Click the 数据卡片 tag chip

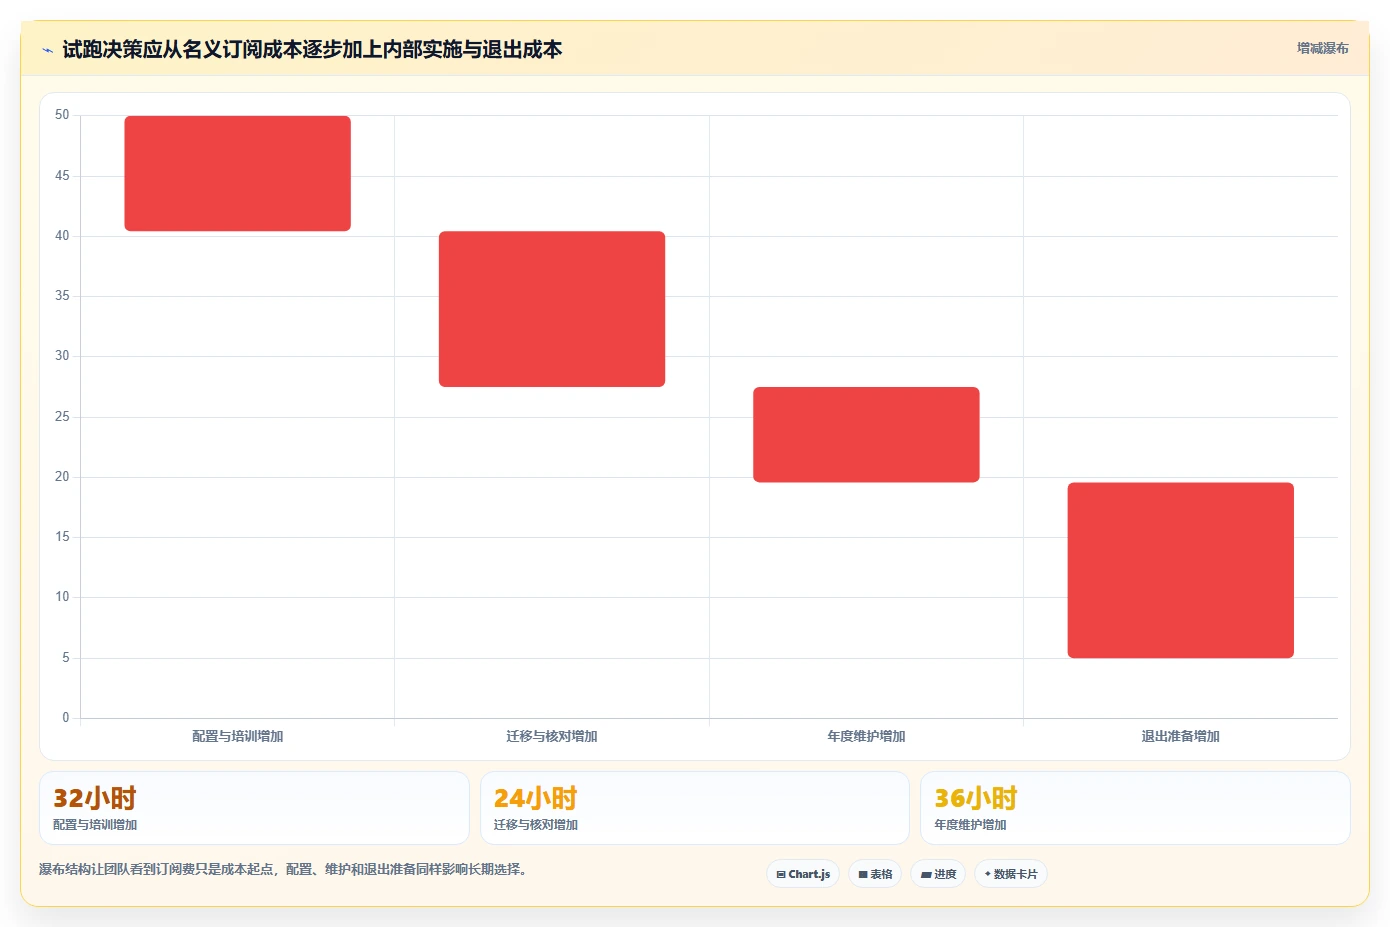[1011, 874]
